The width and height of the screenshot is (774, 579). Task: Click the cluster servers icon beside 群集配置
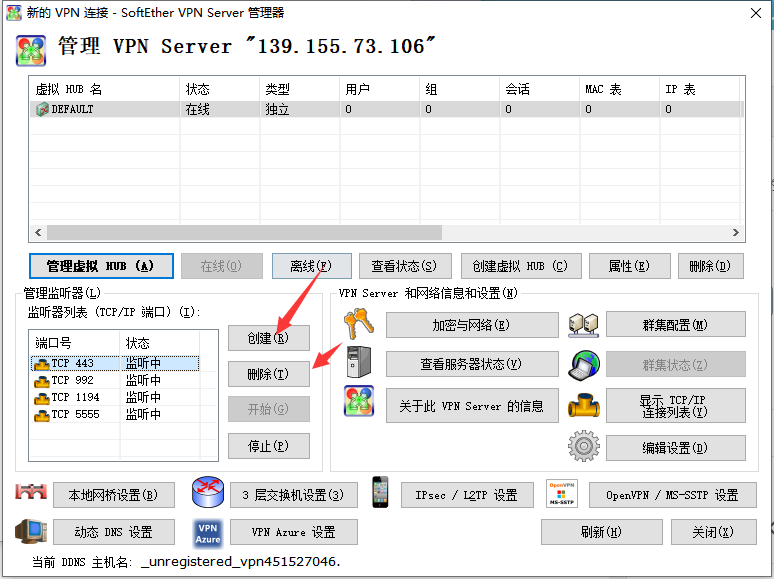coord(583,325)
